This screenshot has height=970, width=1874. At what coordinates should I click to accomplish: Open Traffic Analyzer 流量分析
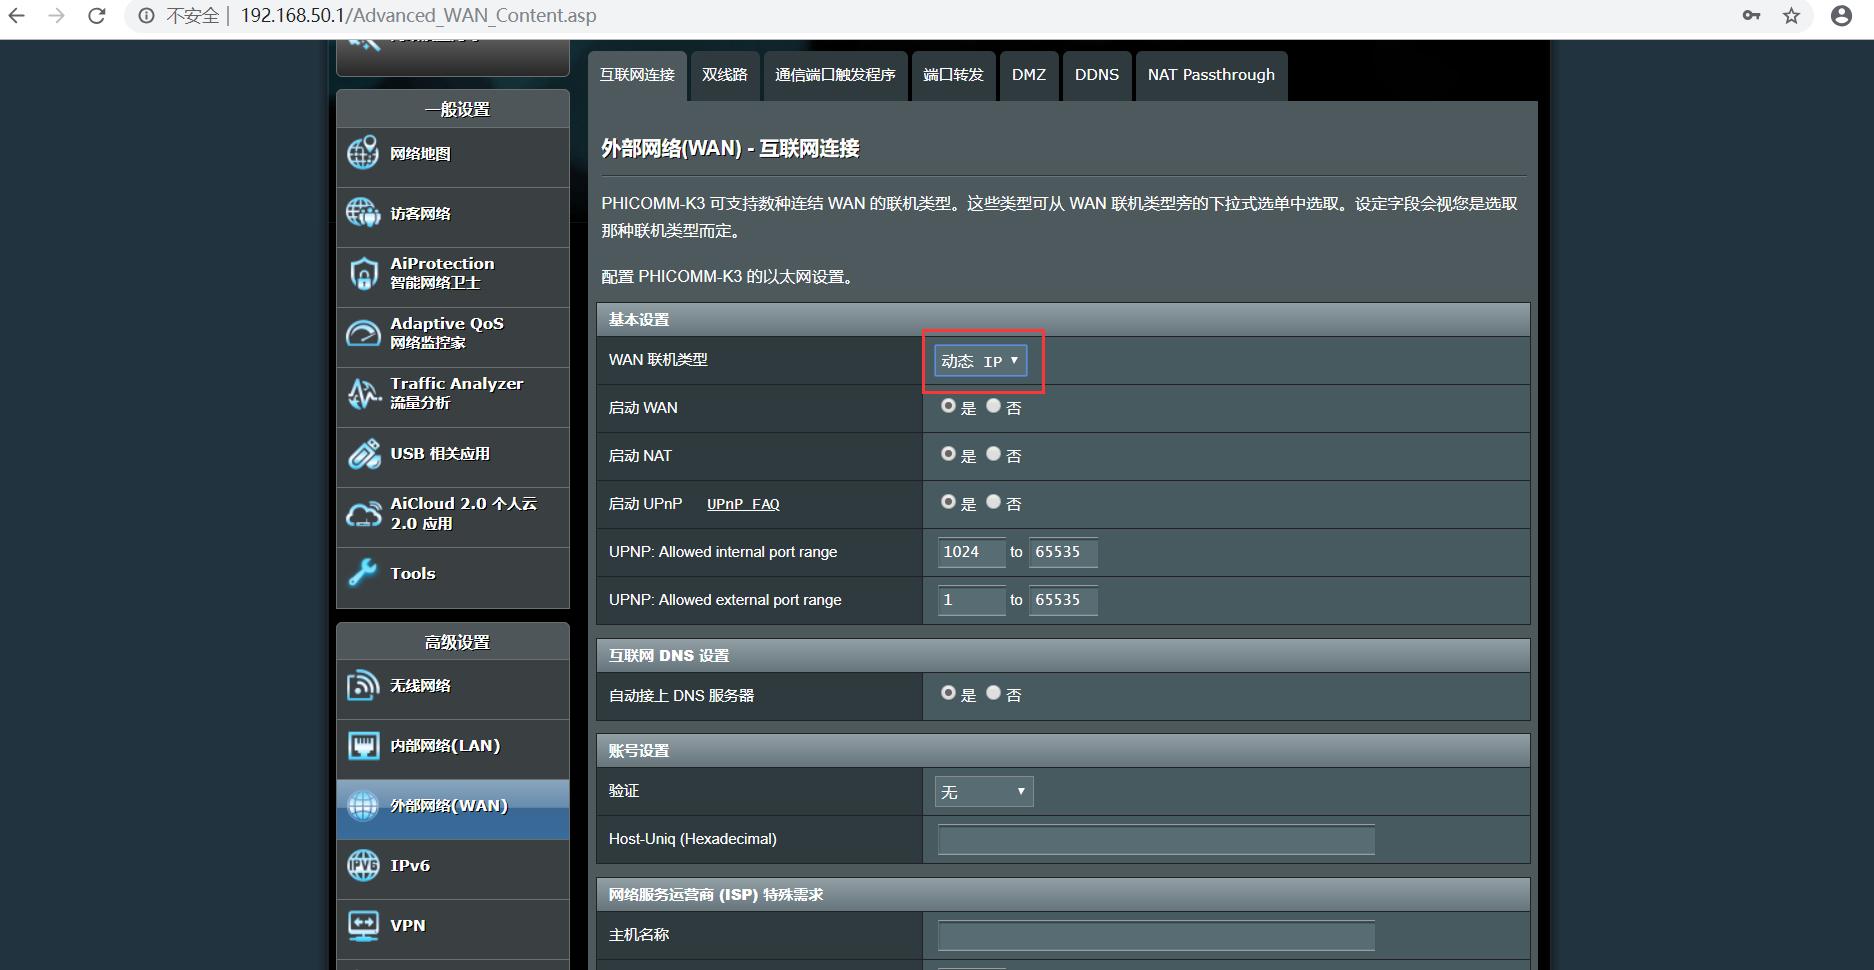point(455,392)
